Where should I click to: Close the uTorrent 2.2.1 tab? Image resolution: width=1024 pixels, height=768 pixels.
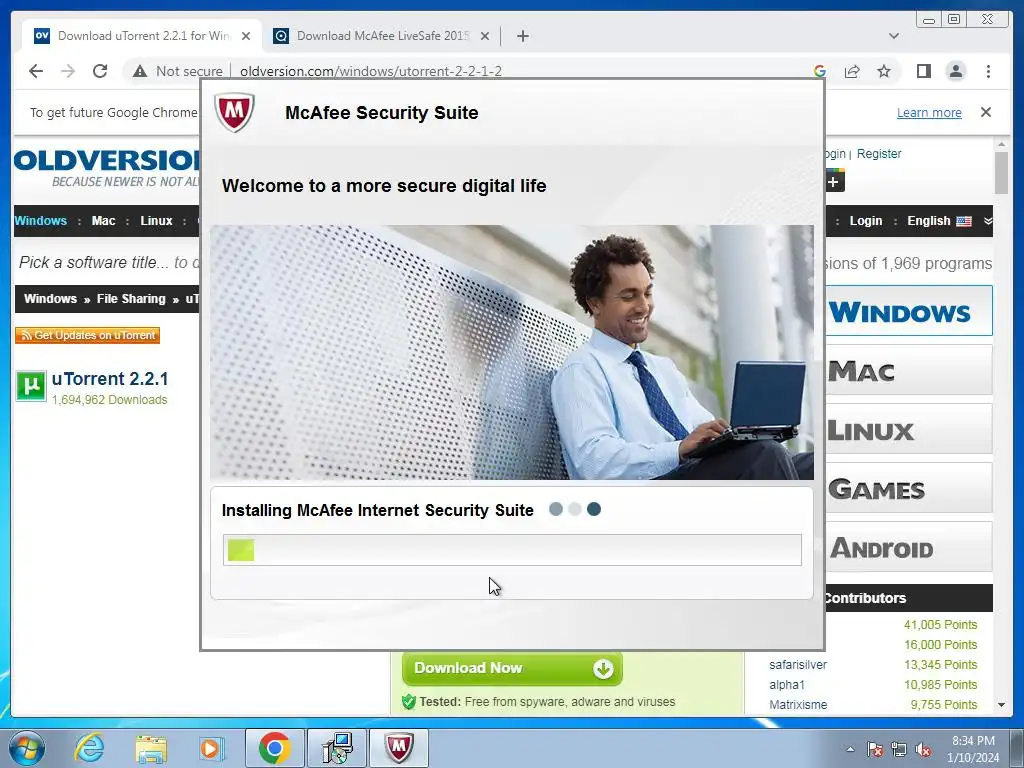tap(246, 36)
